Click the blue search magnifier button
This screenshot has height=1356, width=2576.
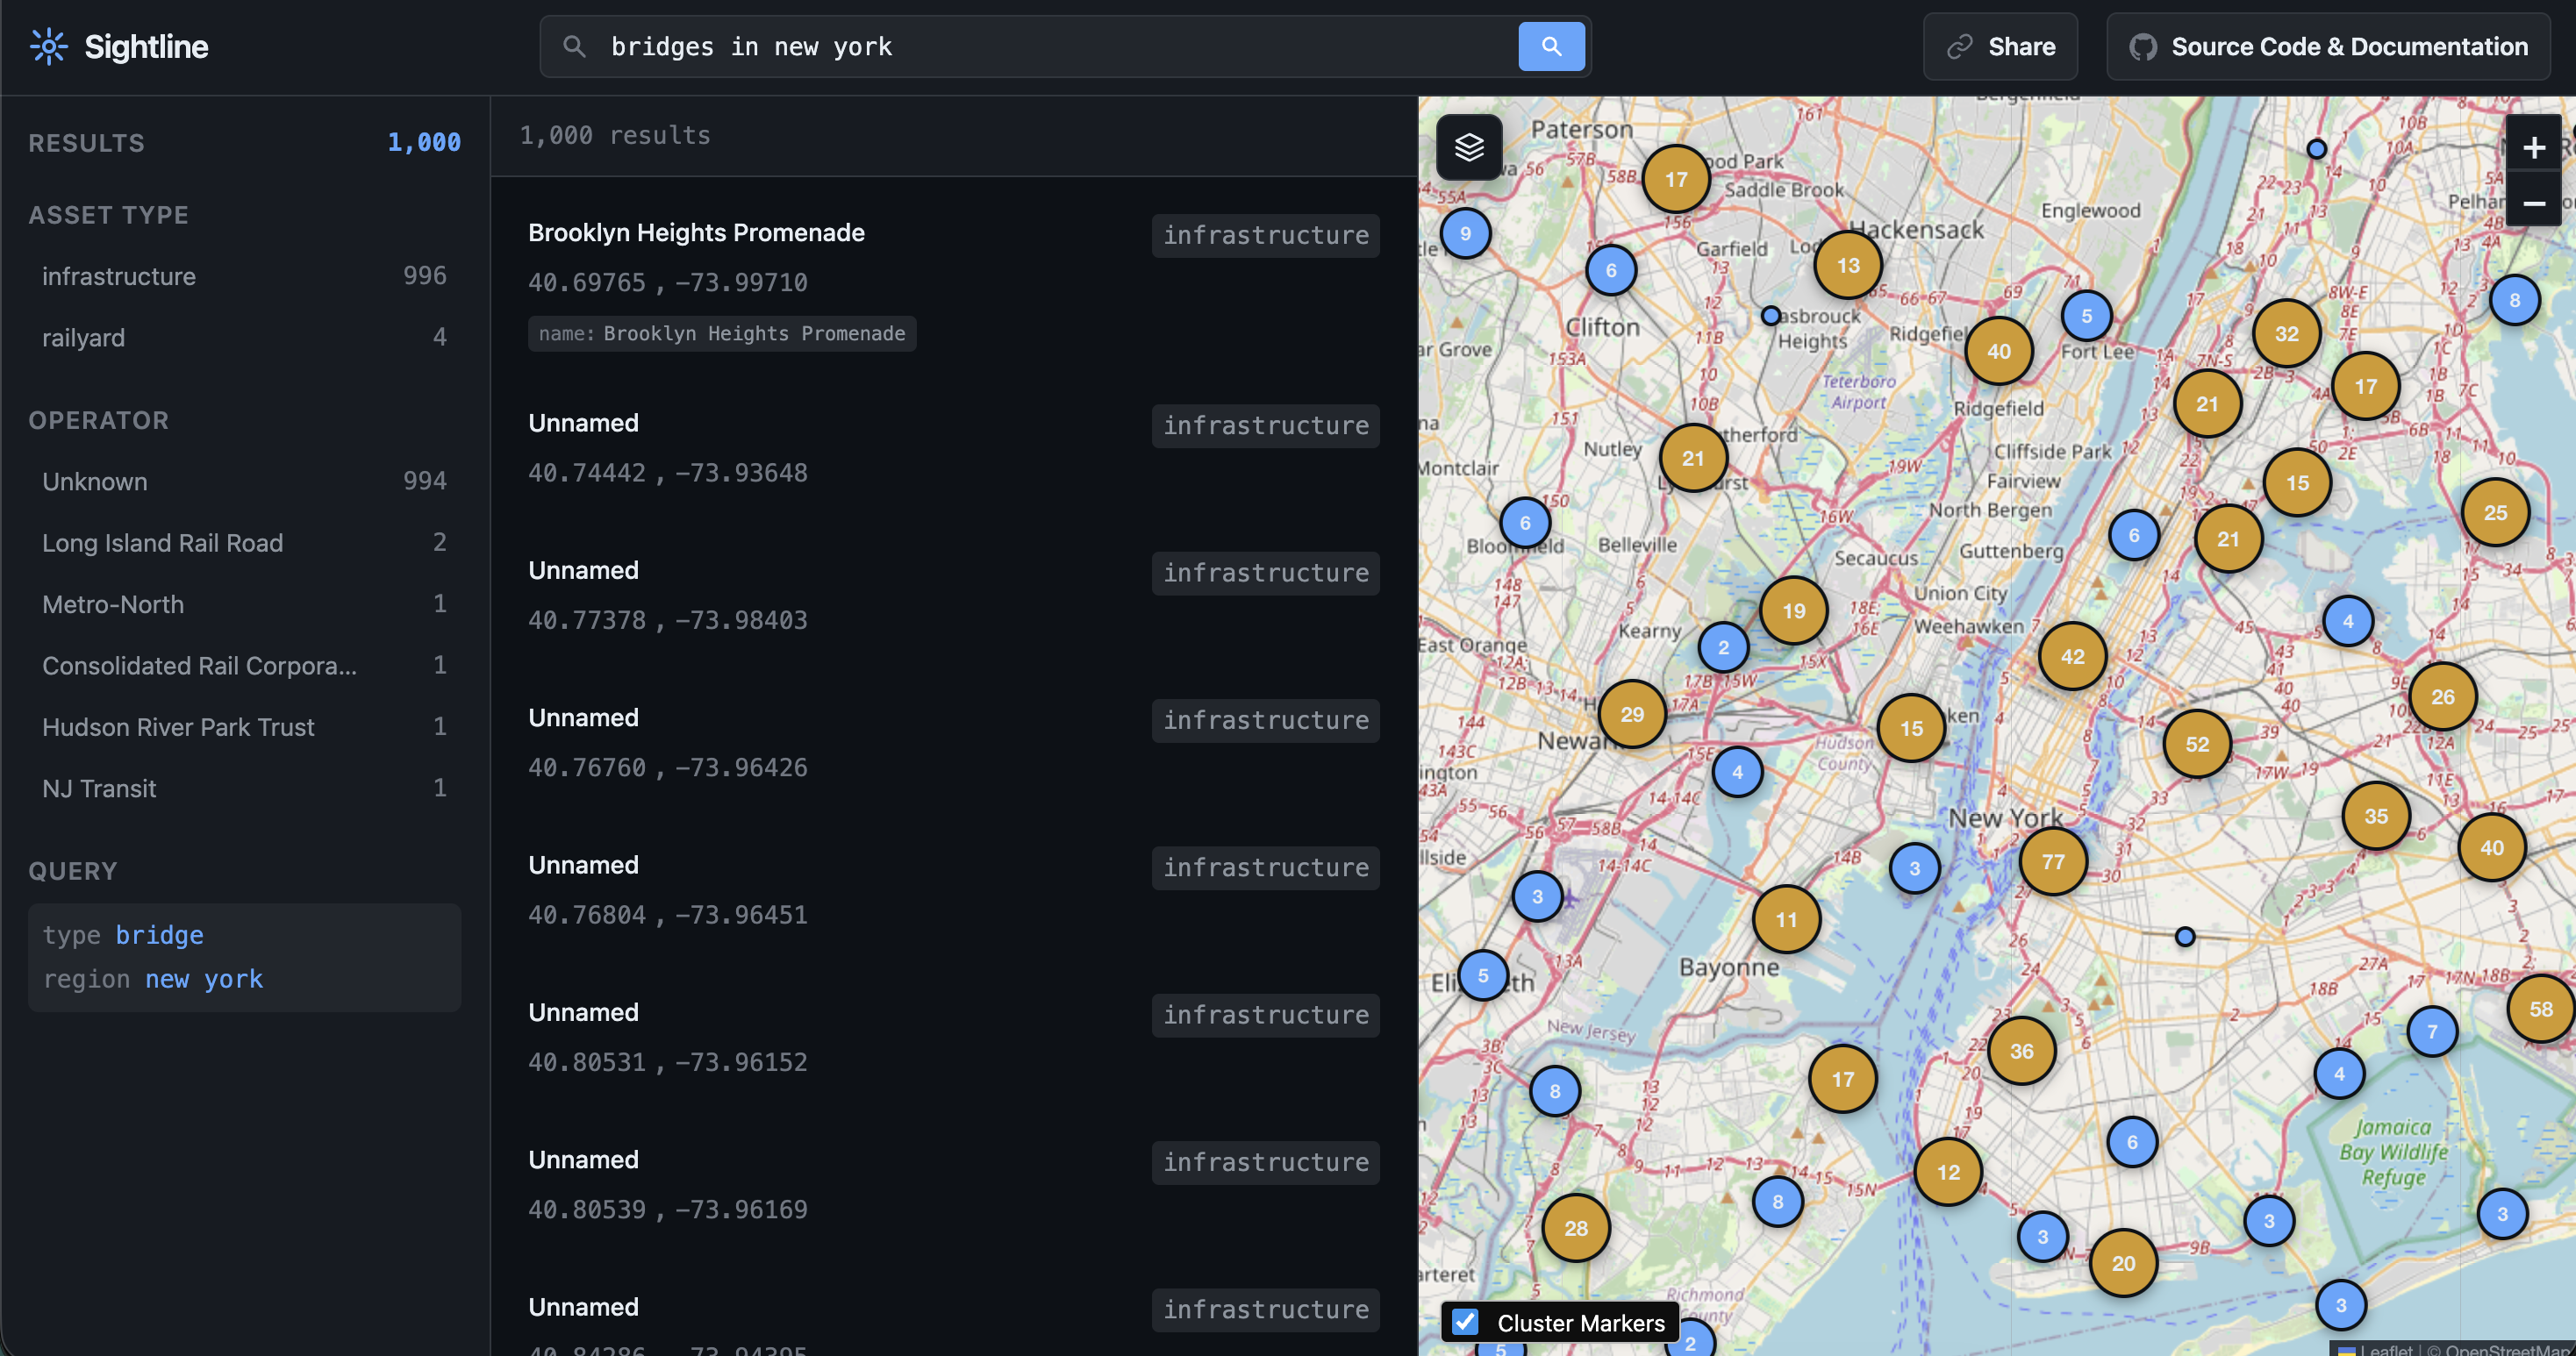tap(1551, 46)
